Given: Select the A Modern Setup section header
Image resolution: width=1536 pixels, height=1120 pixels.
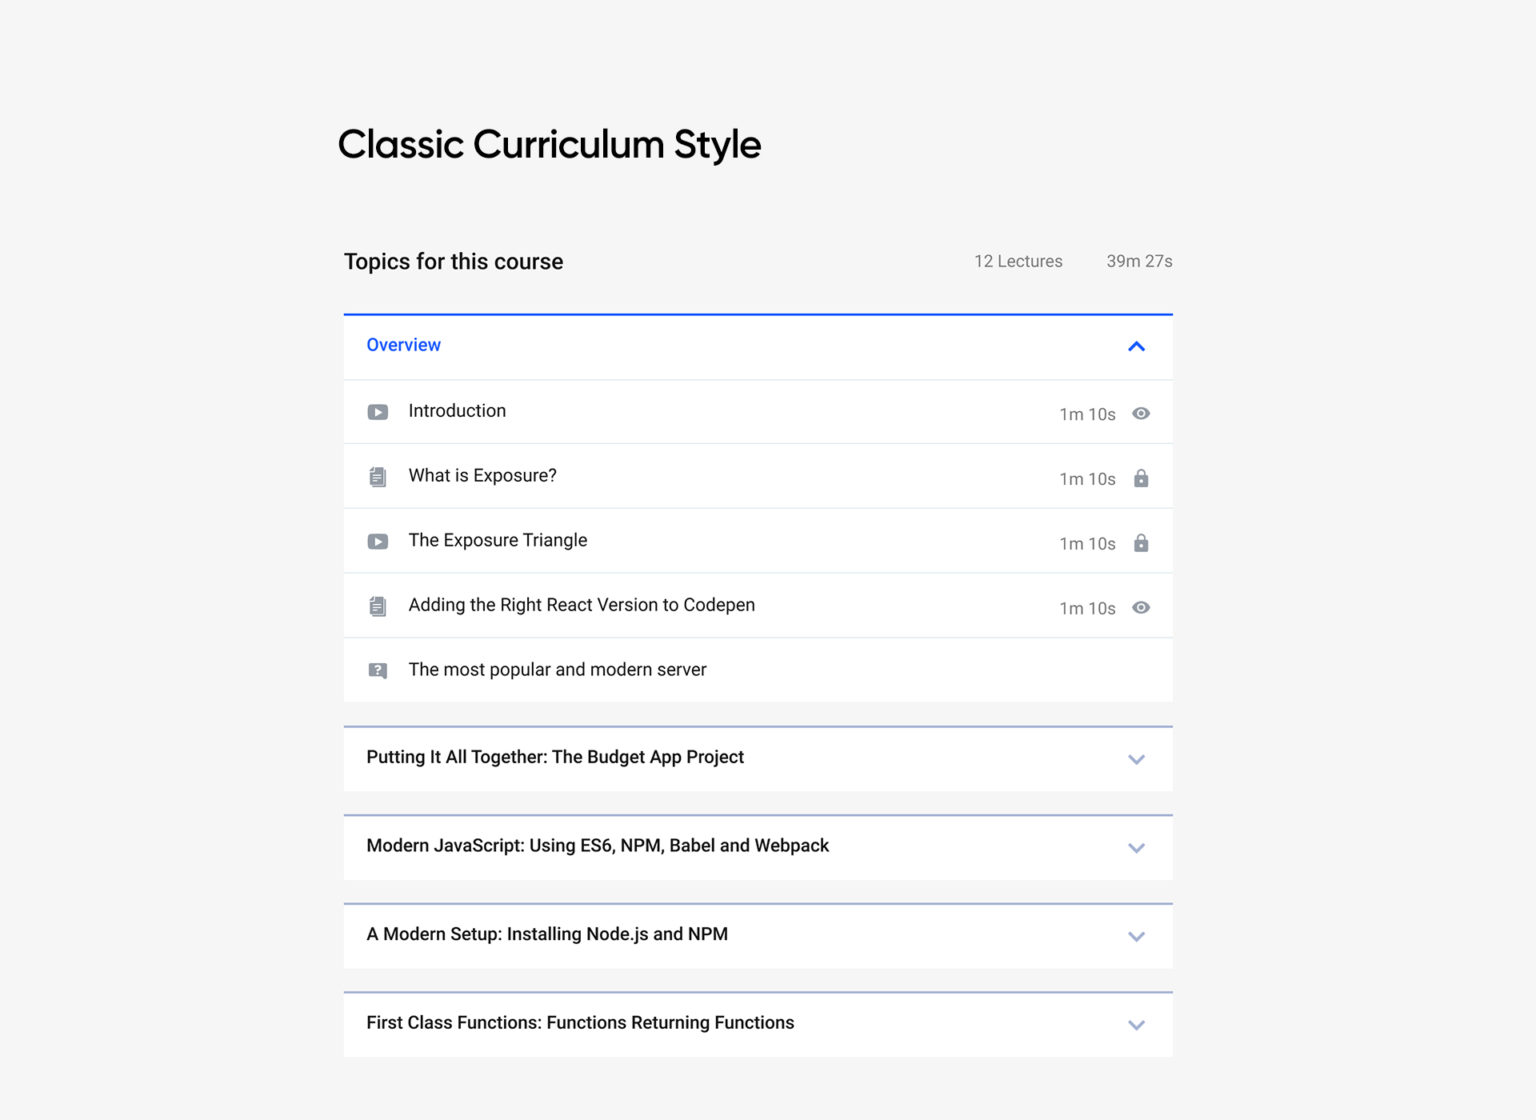Looking at the screenshot, I should tap(547, 934).
